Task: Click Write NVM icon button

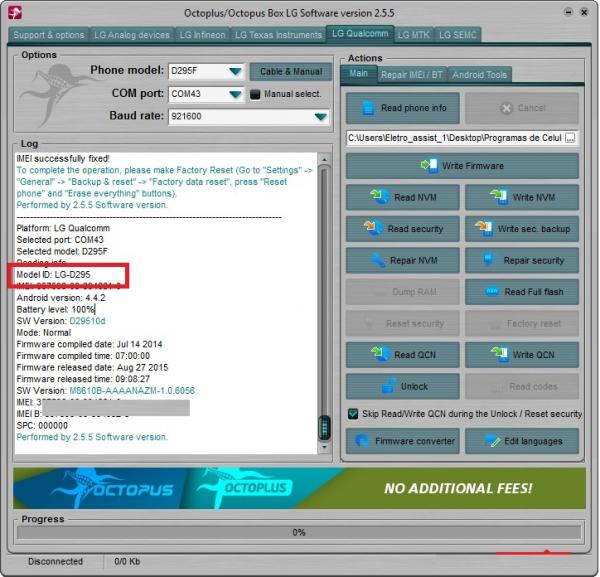Action: pyautogui.click(x=521, y=198)
